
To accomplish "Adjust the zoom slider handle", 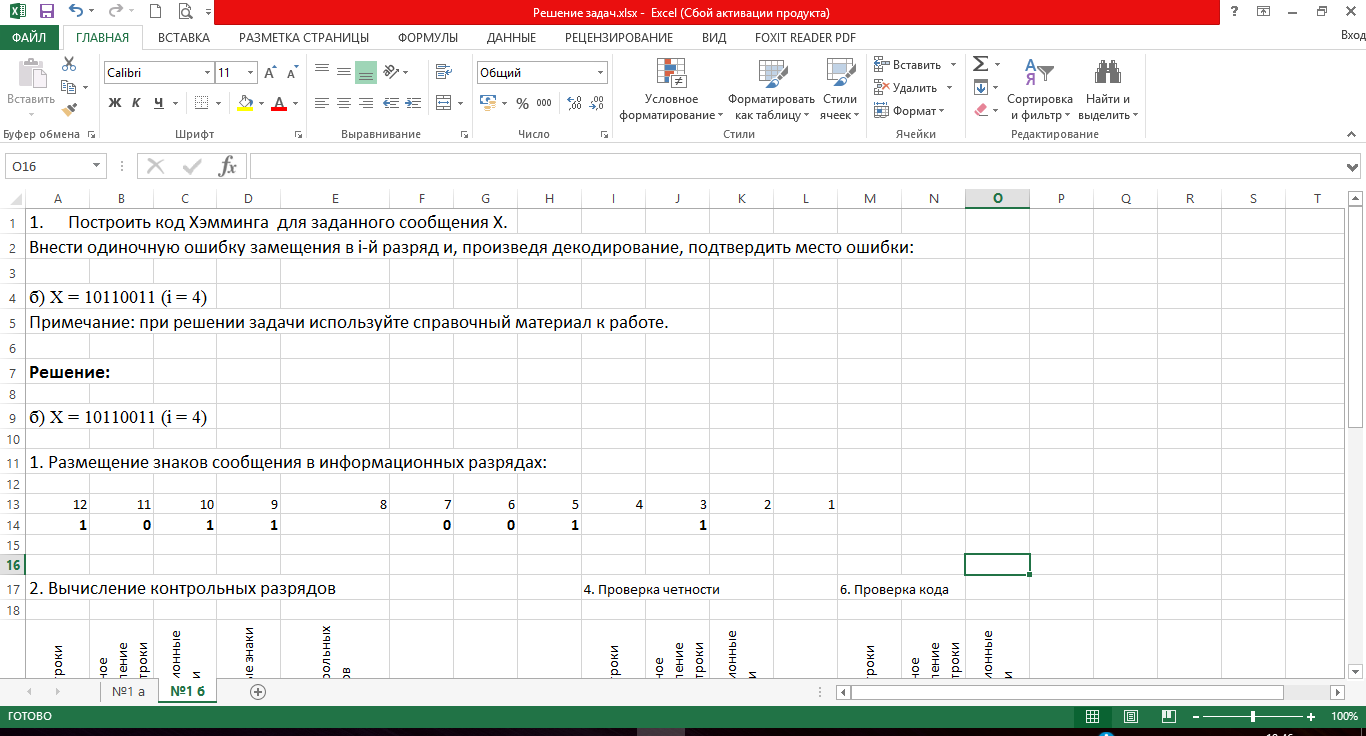I will (x=1253, y=717).
